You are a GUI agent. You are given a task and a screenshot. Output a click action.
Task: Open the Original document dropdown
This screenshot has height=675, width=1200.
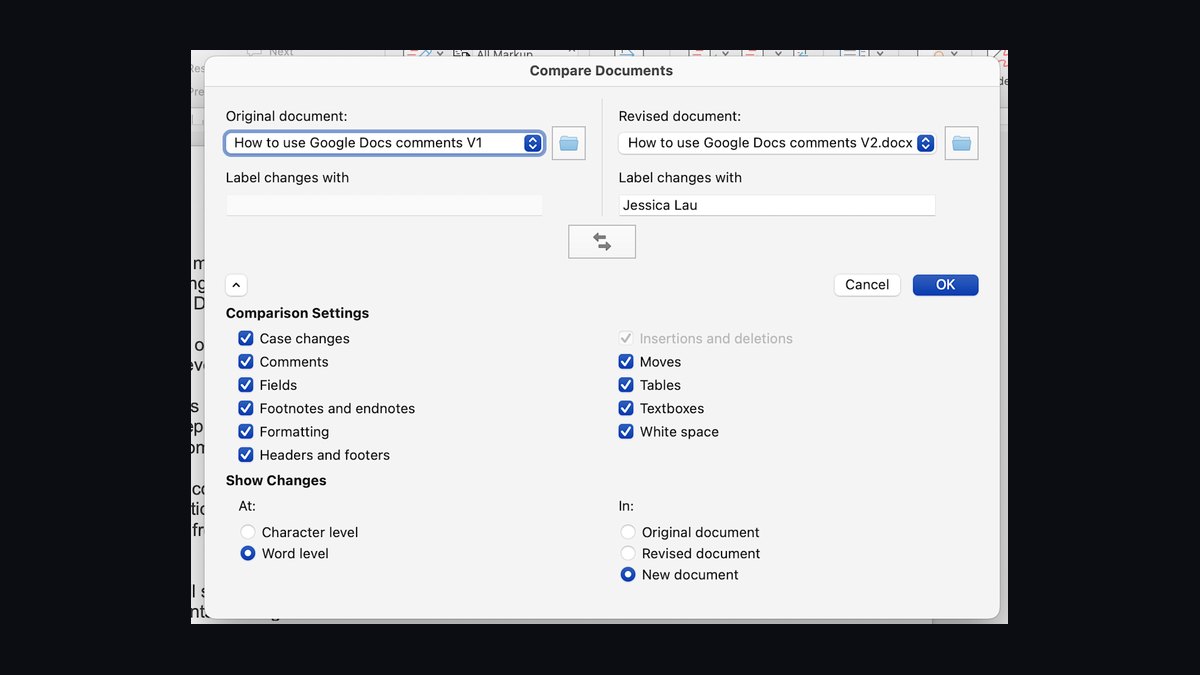pos(385,143)
